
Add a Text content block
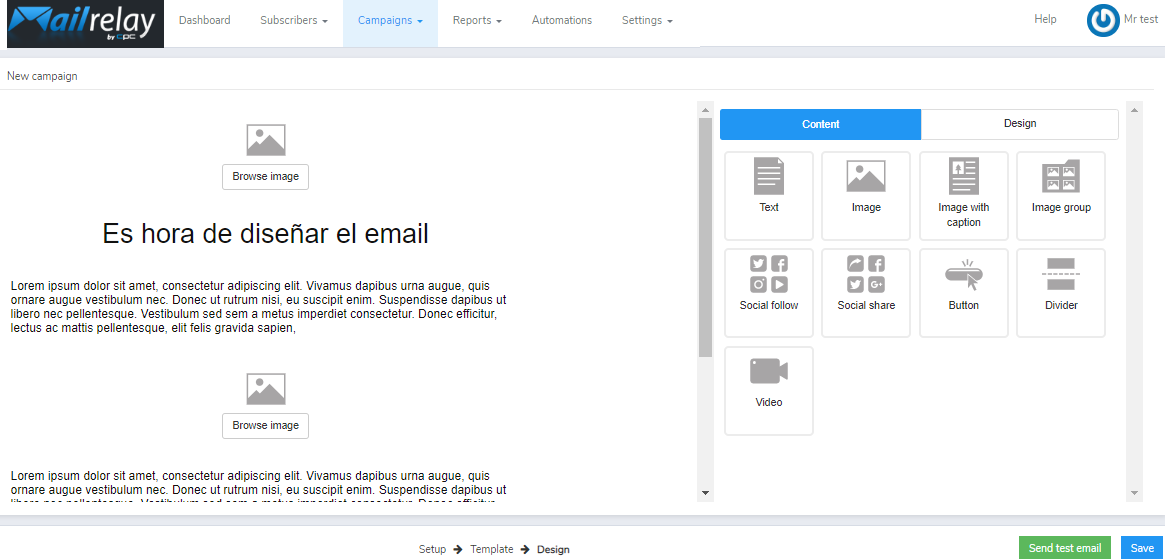pos(768,196)
